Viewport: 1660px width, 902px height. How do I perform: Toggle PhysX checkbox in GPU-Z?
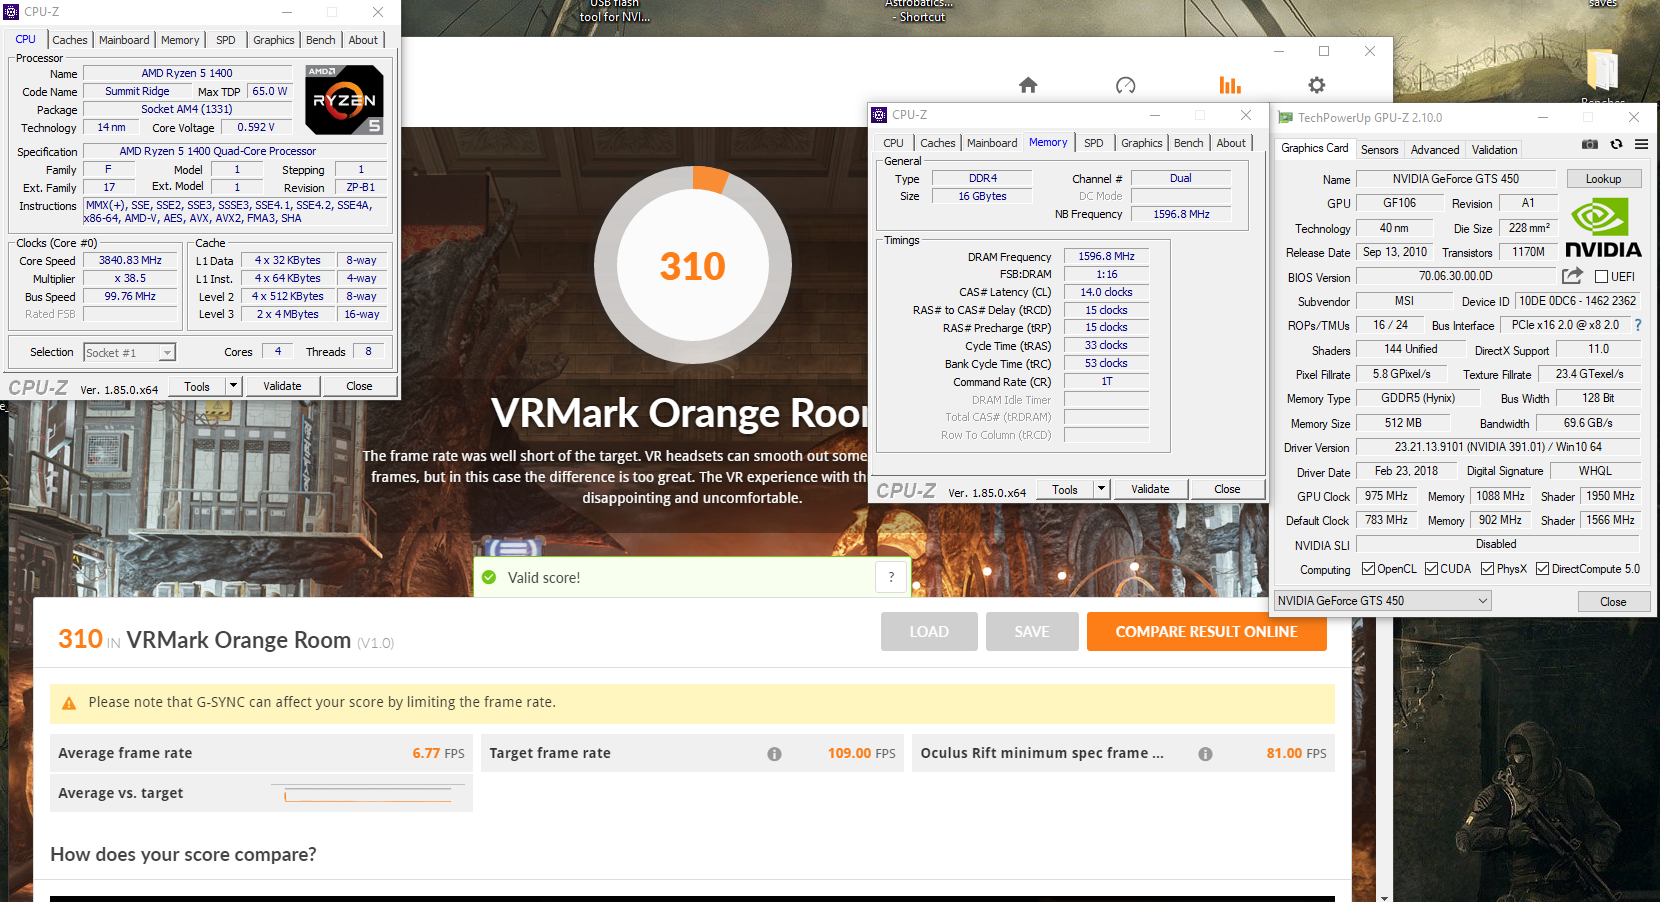(x=1488, y=569)
